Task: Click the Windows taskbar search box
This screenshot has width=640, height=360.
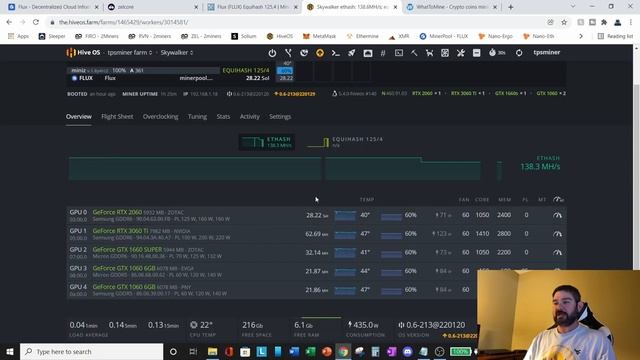Action: point(91,351)
